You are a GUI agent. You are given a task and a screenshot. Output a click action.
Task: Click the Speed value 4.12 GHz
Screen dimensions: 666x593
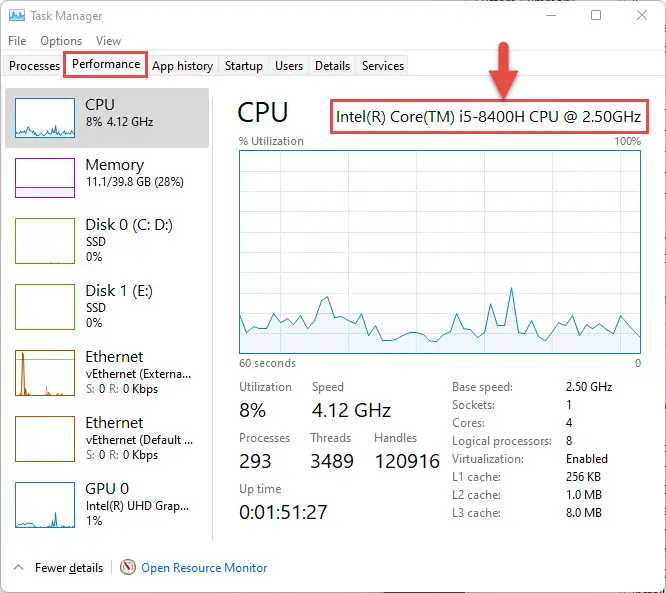pos(351,411)
